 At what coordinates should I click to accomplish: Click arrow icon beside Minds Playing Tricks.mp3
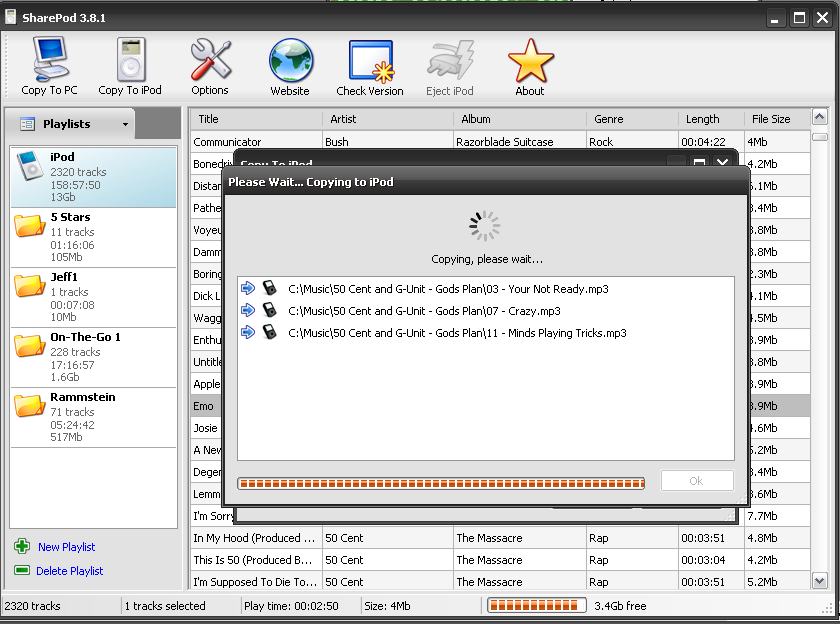248,332
